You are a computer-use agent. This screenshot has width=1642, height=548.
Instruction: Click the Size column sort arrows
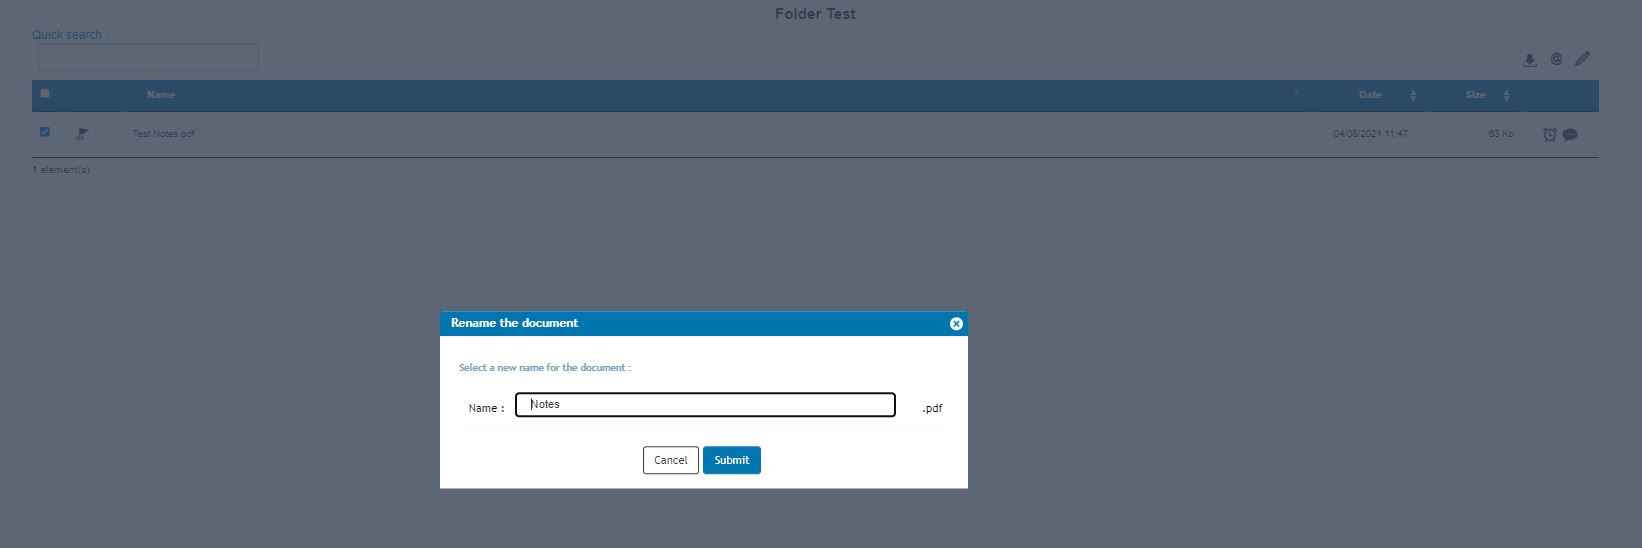click(x=1506, y=95)
